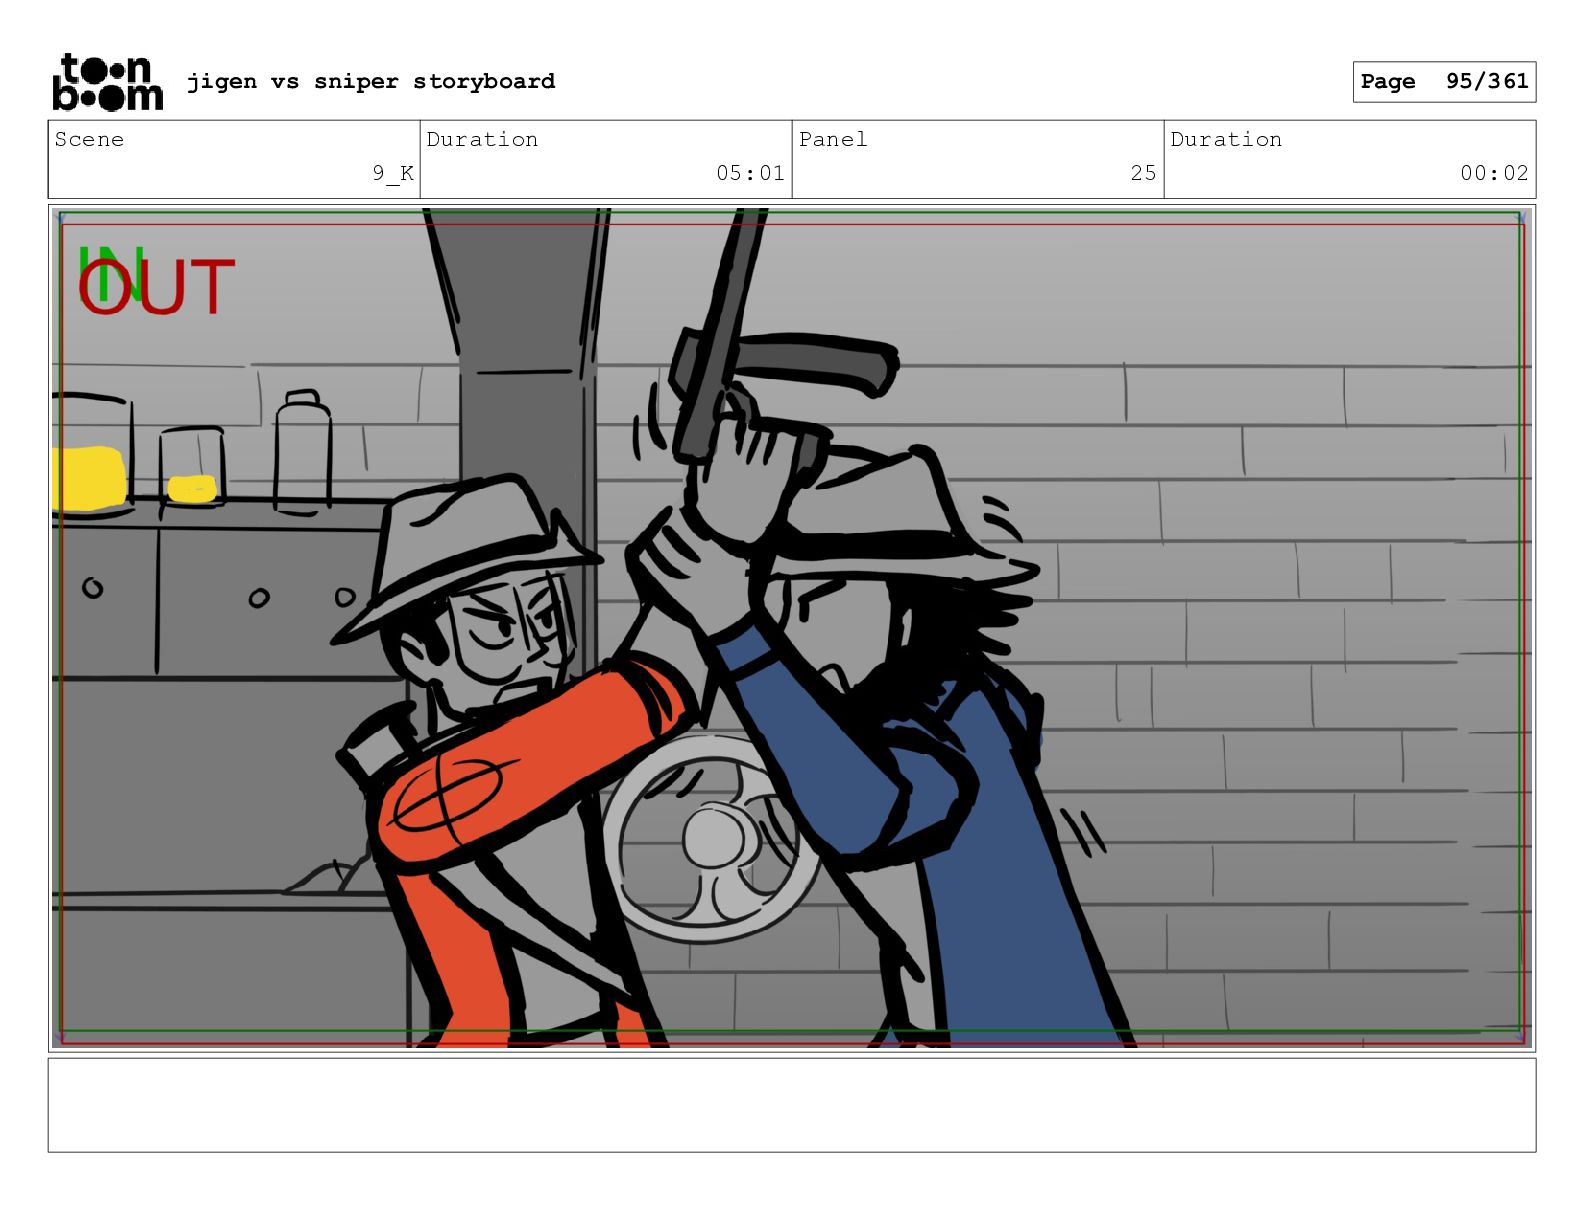Viewport: 1584px width, 1224px height.
Task: Click the scene duration value '05:01'
Action: click(750, 173)
